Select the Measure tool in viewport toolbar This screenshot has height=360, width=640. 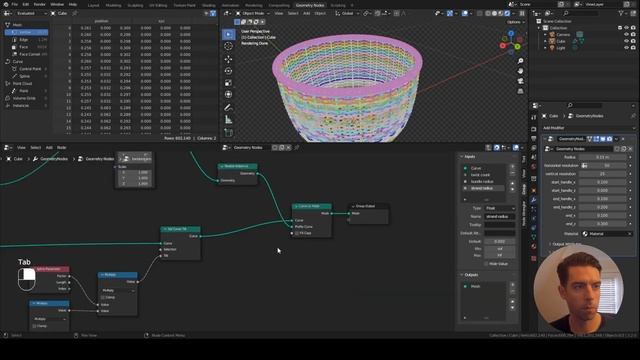pyautogui.click(x=229, y=120)
